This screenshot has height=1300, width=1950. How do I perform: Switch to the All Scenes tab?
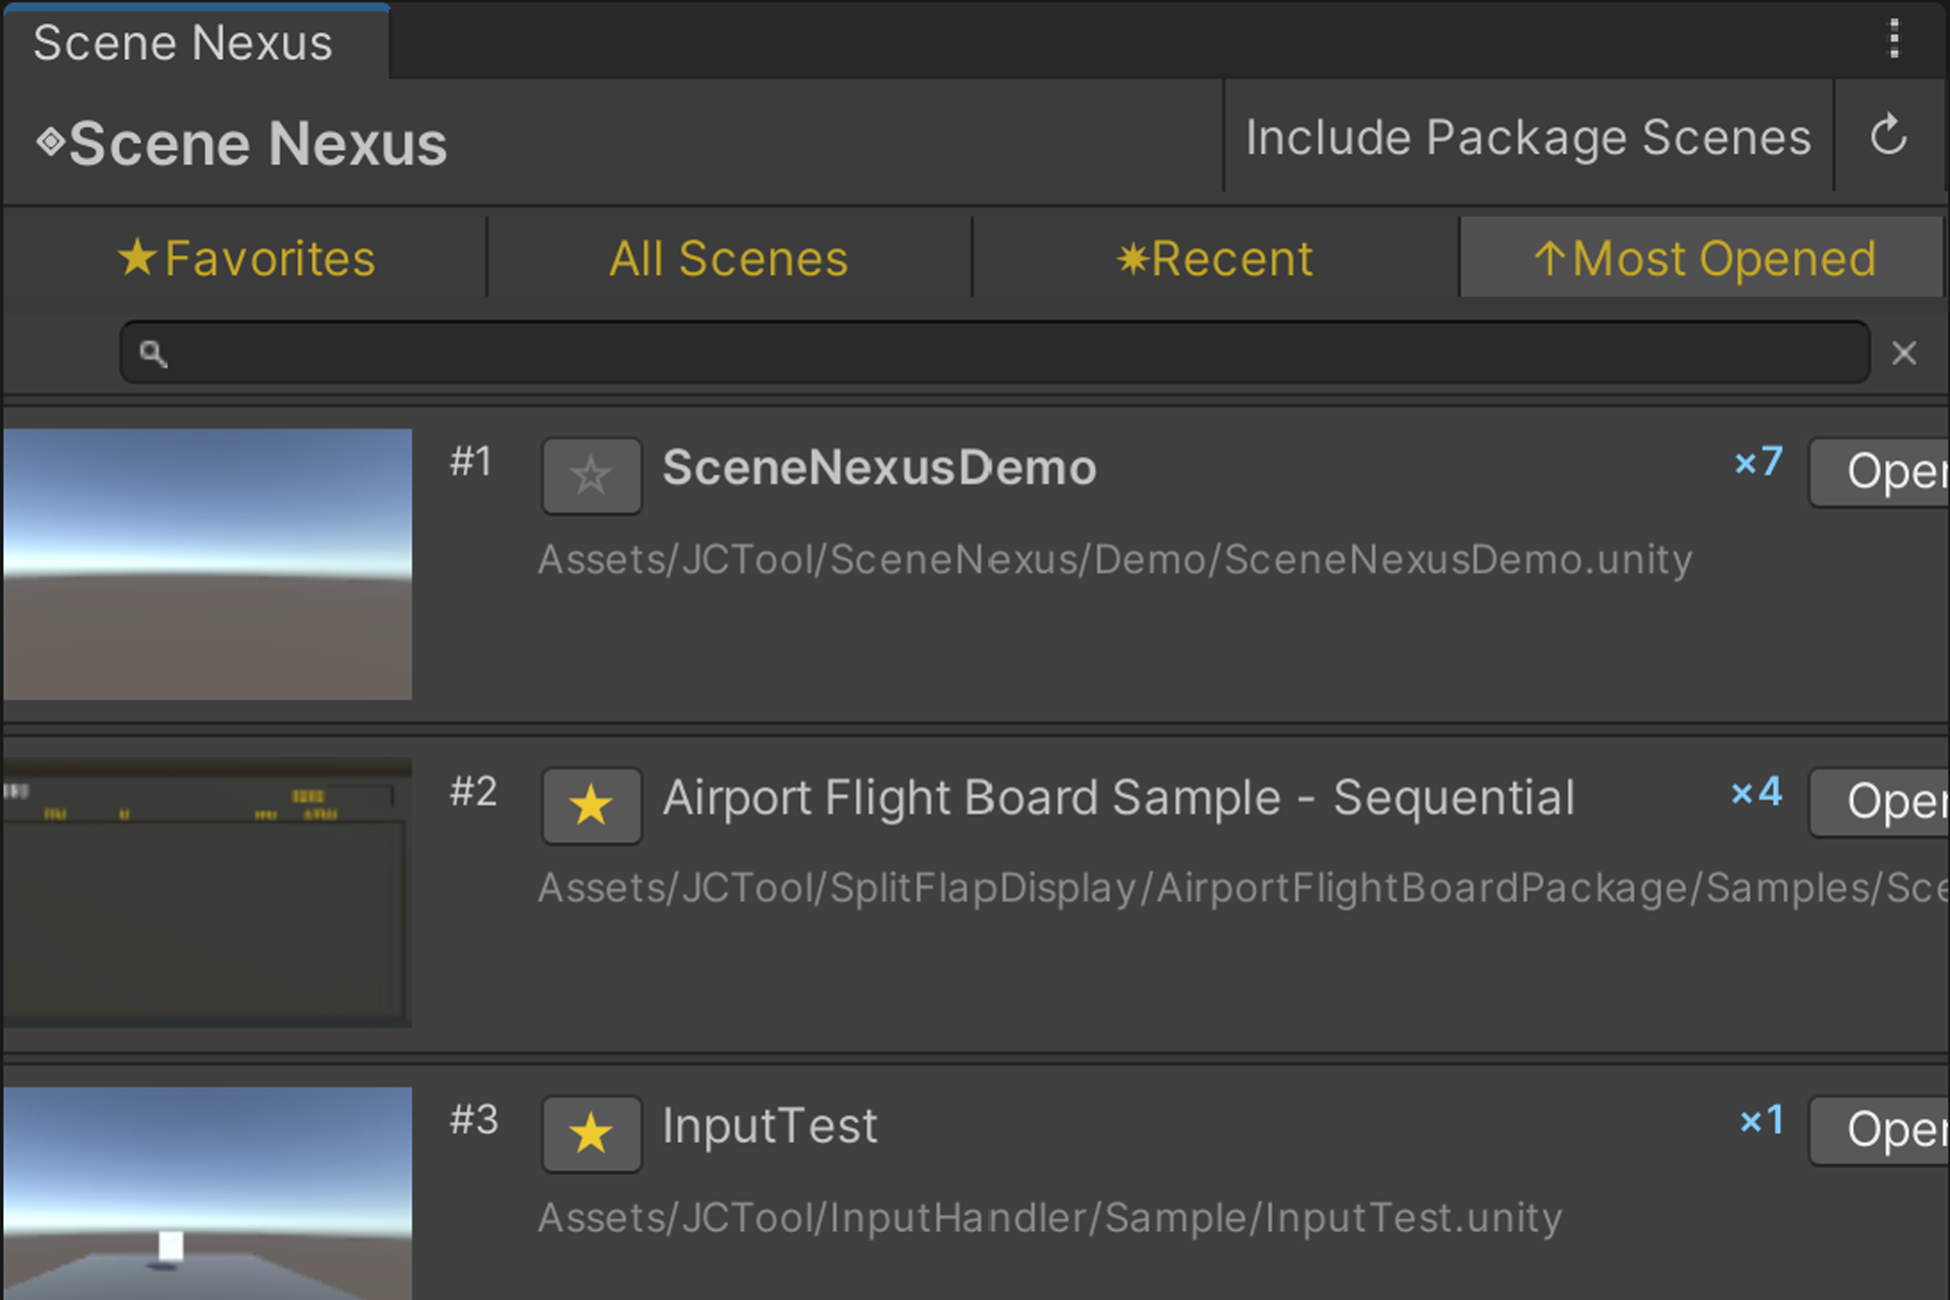click(729, 258)
